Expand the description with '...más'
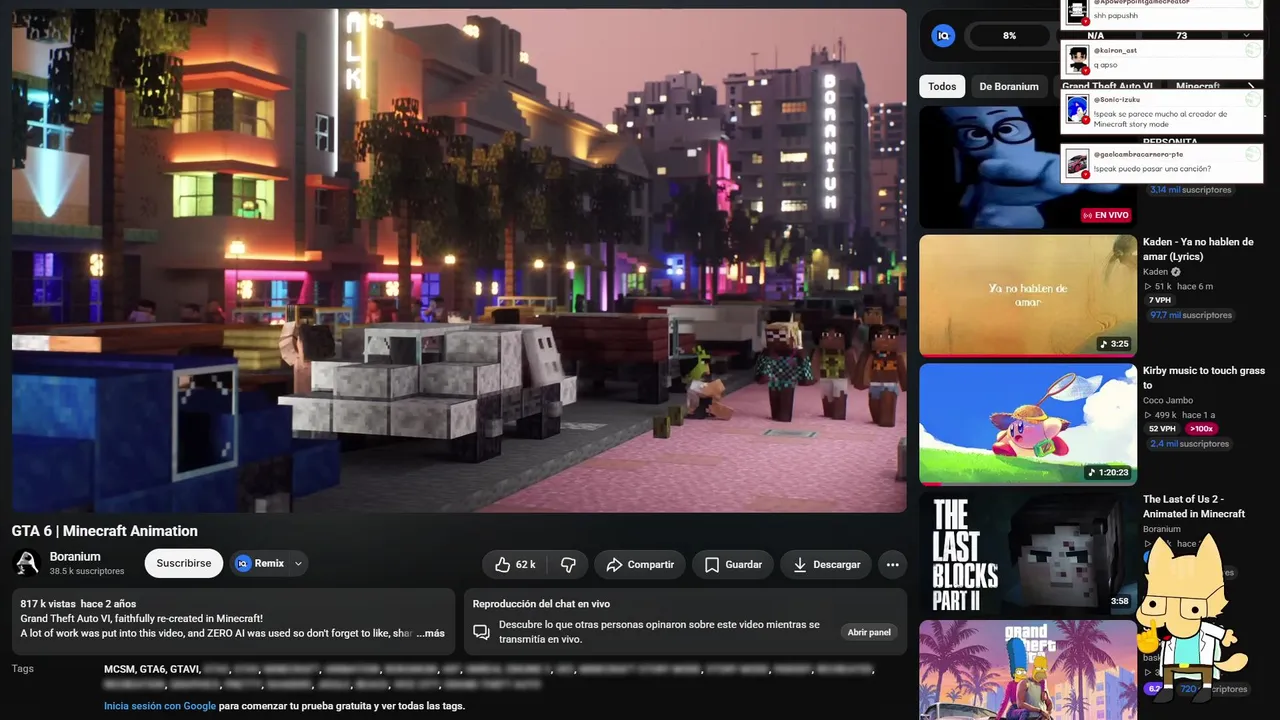This screenshot has width=1280, height=720. (430, 633)
